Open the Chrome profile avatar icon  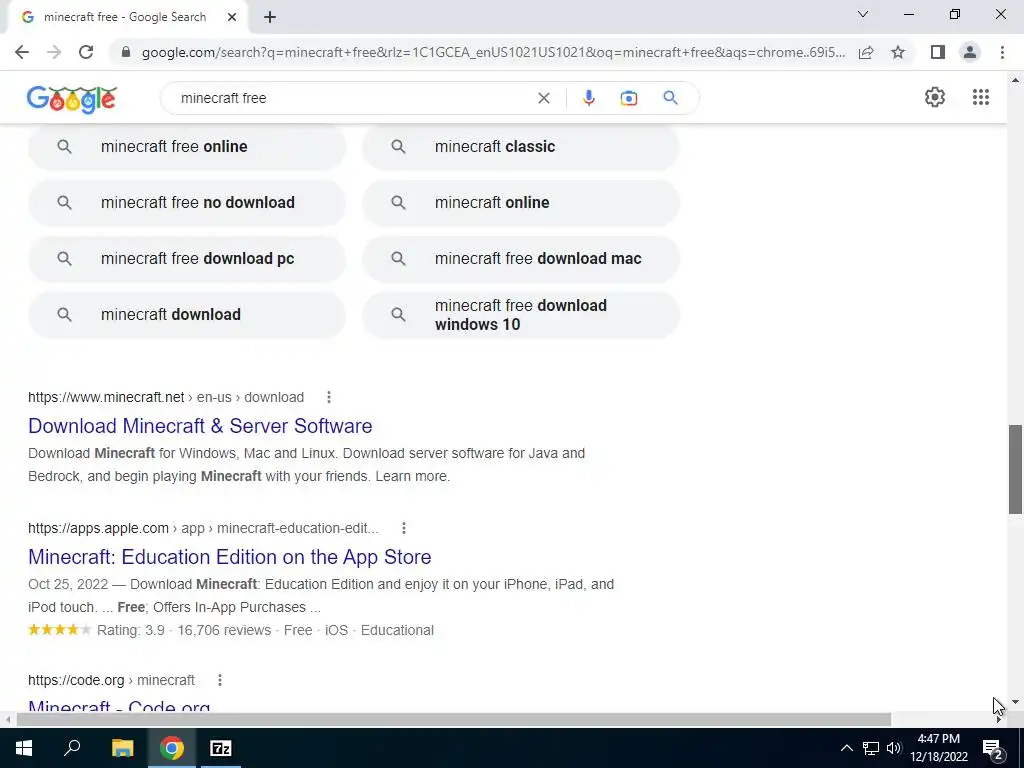970,52
